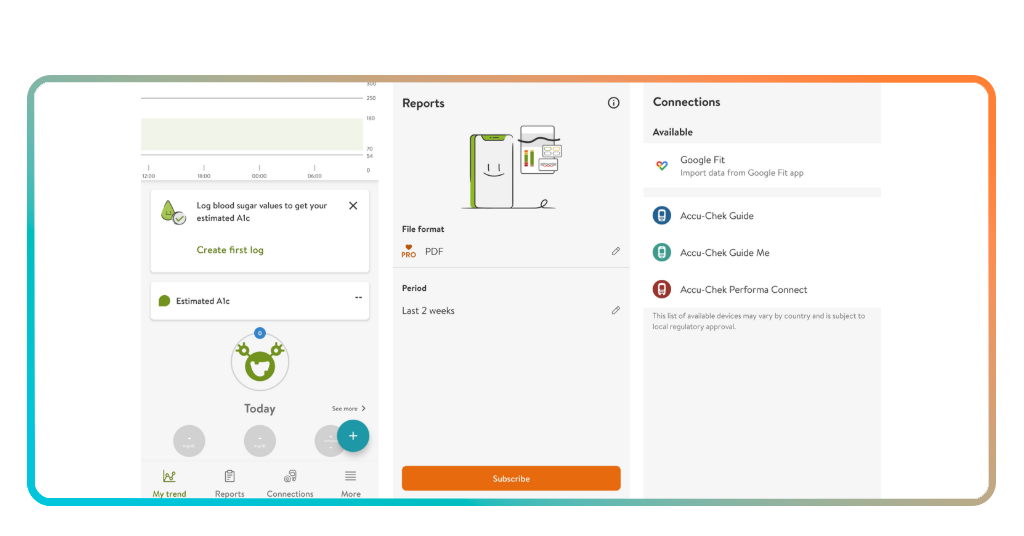1024x536 pixels.
Task: Open the Reports info icon
Action: point(613,103)
